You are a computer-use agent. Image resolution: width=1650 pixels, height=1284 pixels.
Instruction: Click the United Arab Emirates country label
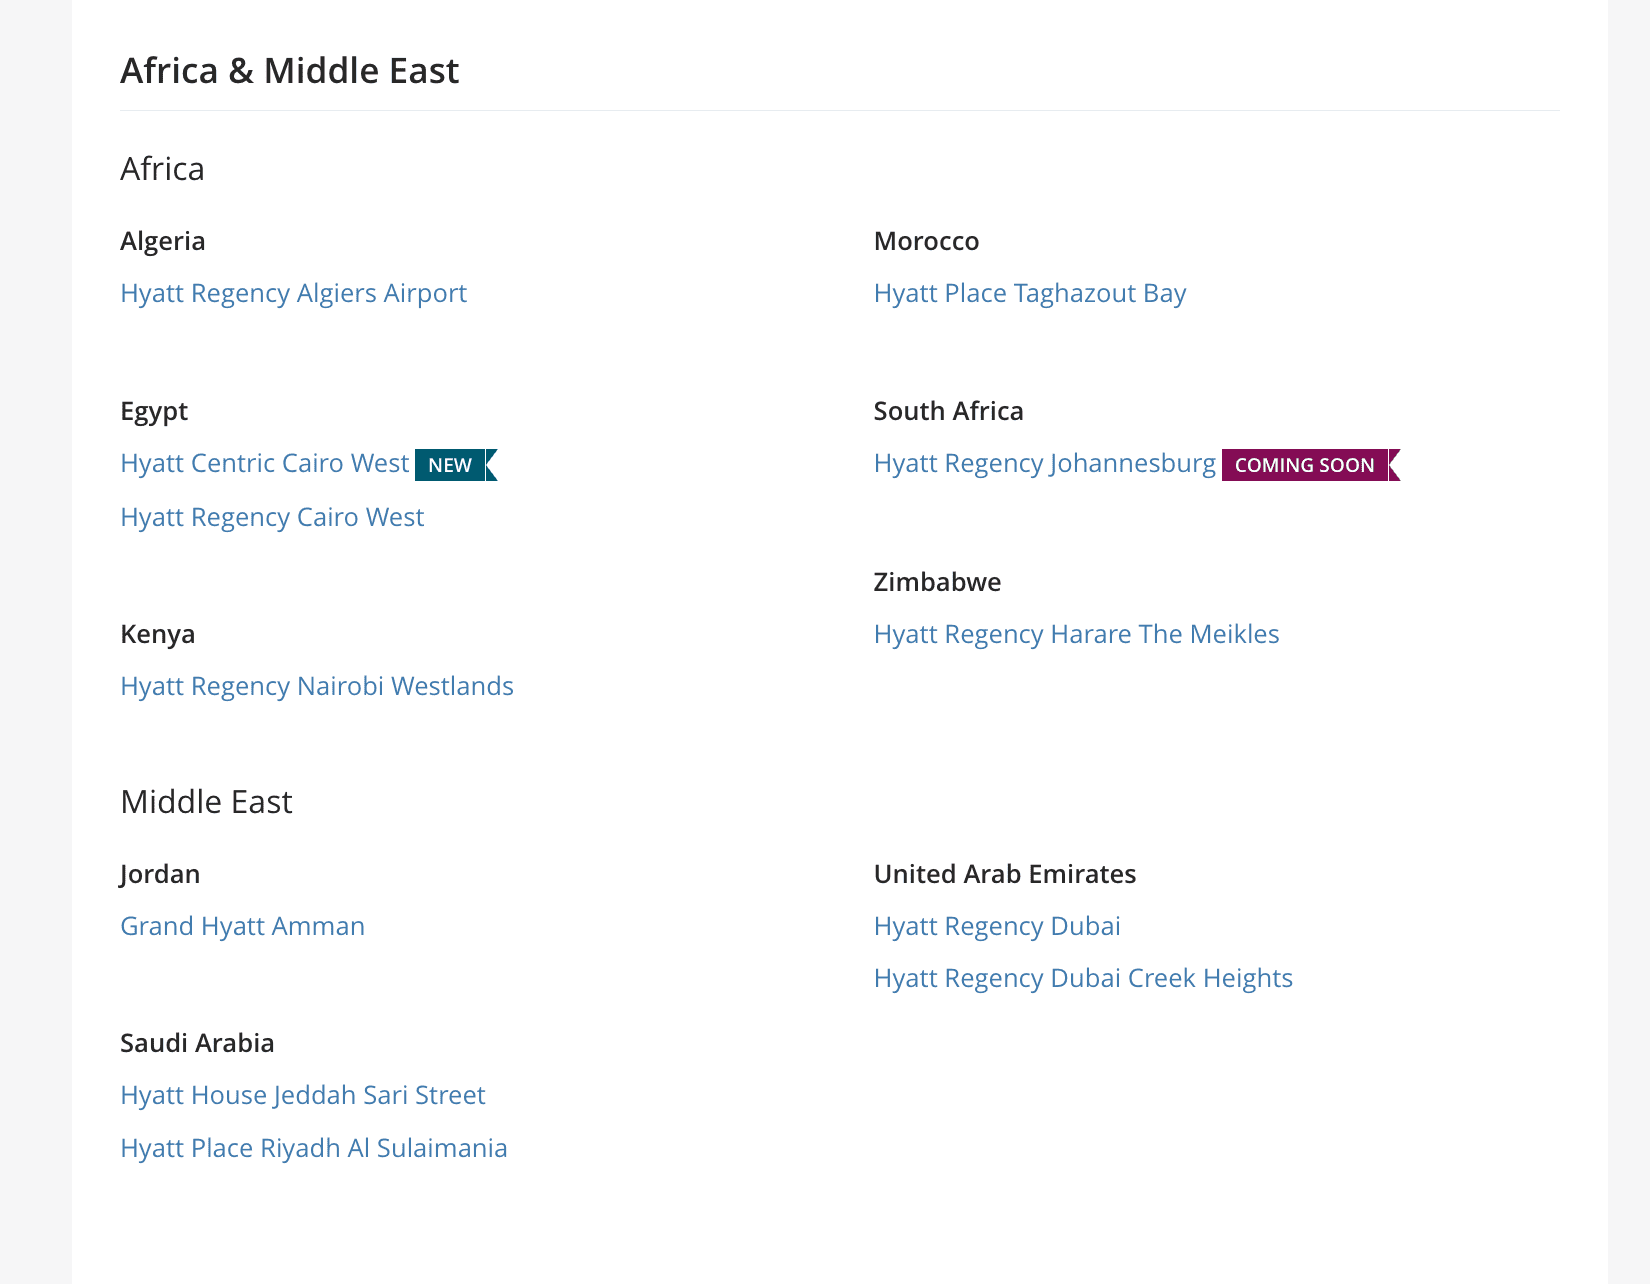coord(1005,874)
